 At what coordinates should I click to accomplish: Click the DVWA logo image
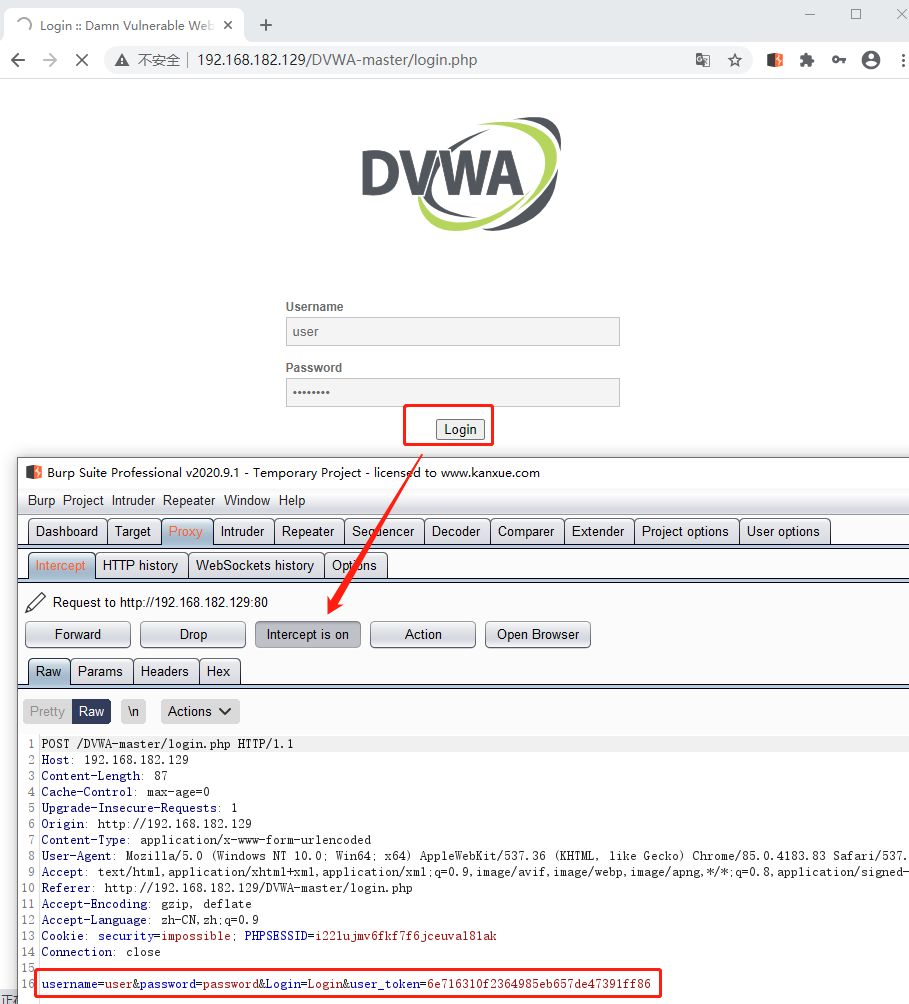click(461, 174)
